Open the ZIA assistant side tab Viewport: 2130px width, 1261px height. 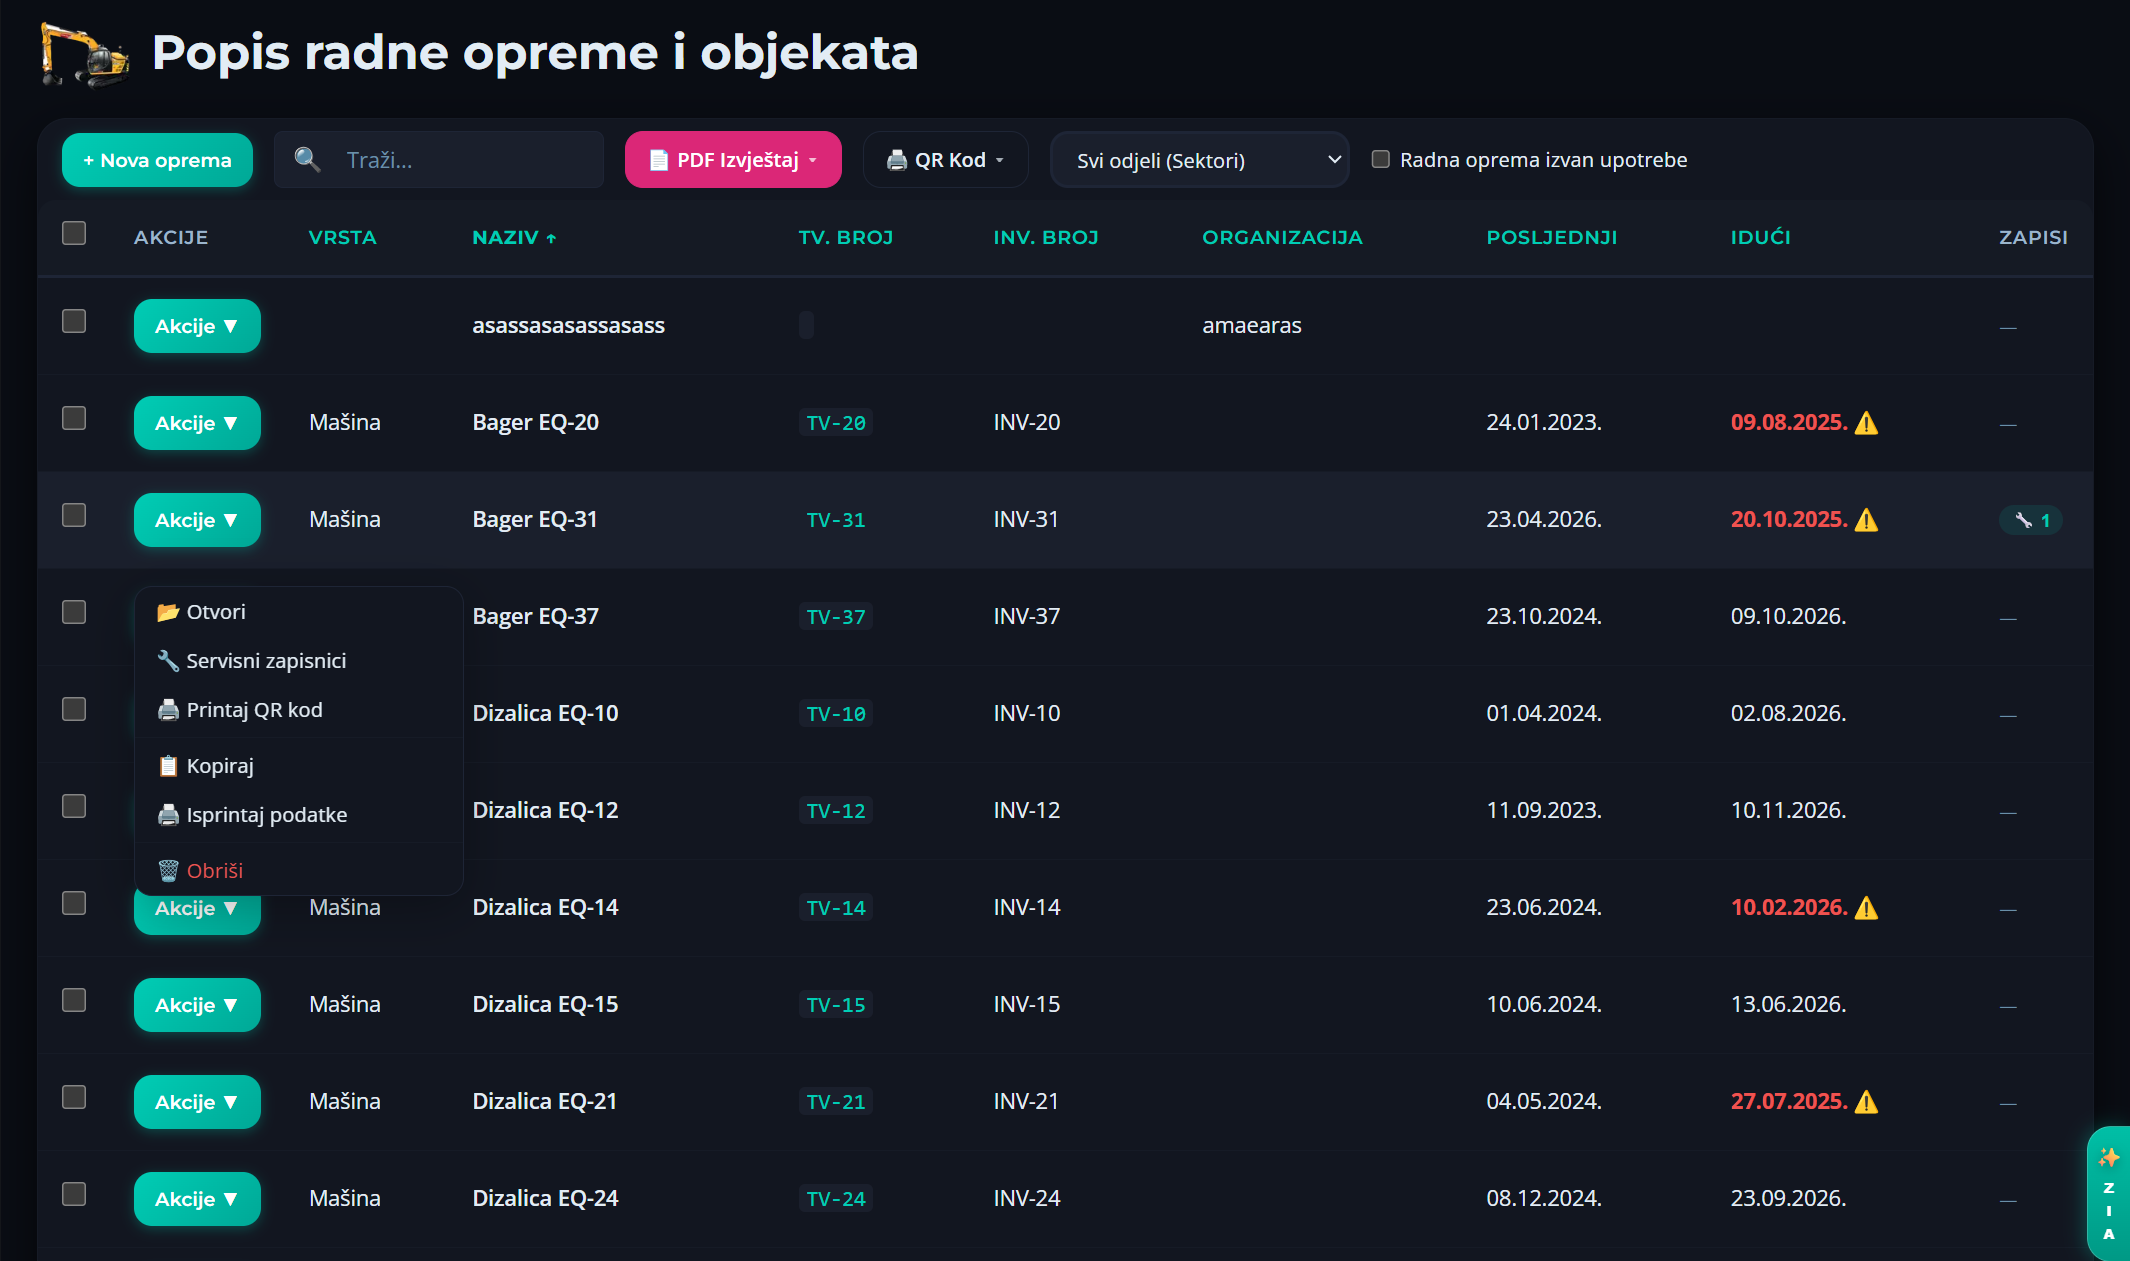click(2108, 1194)
